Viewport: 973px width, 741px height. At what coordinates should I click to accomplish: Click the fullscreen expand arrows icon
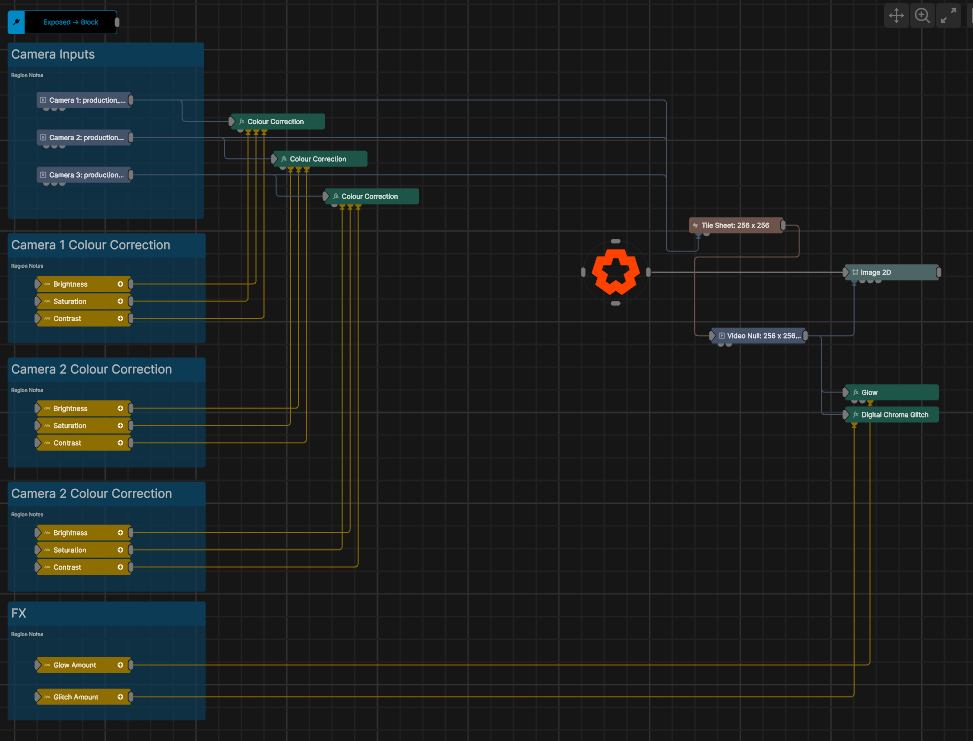948,16
